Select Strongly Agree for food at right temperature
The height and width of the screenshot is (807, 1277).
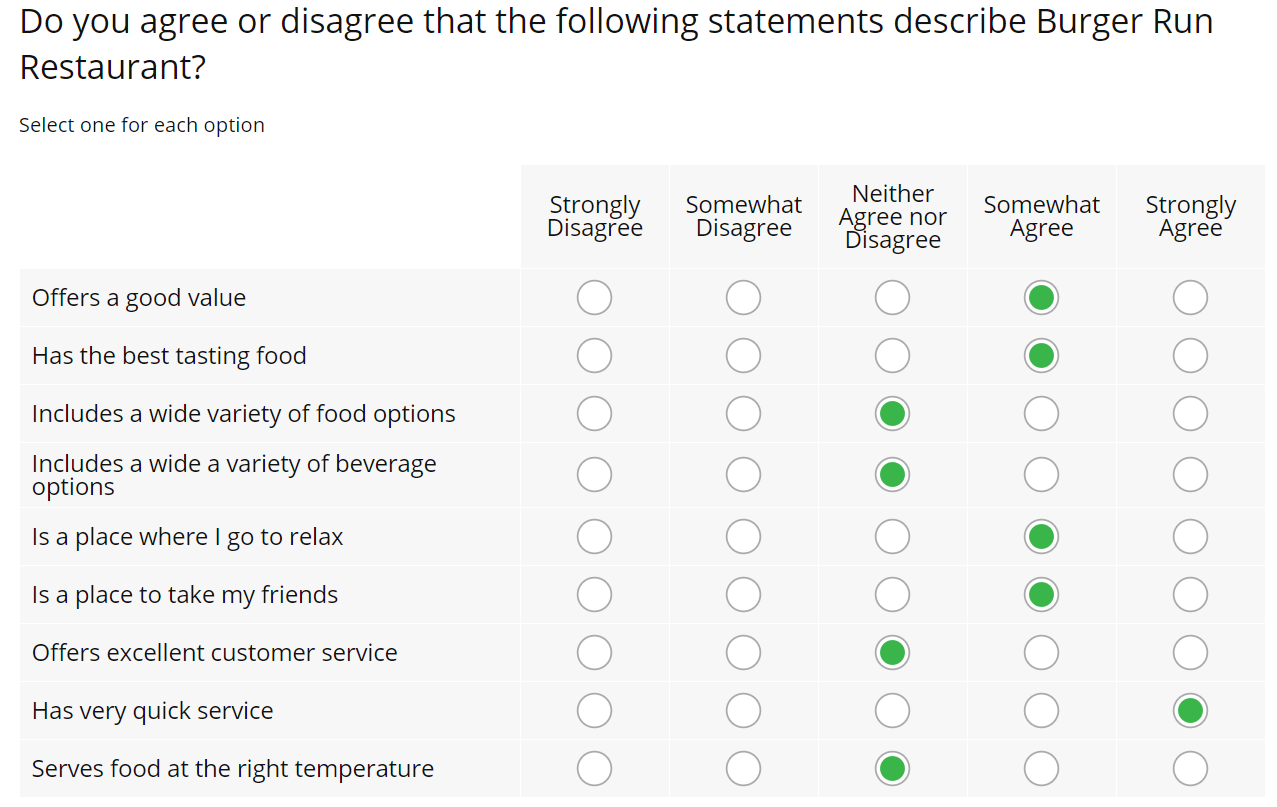(1190, 769)
